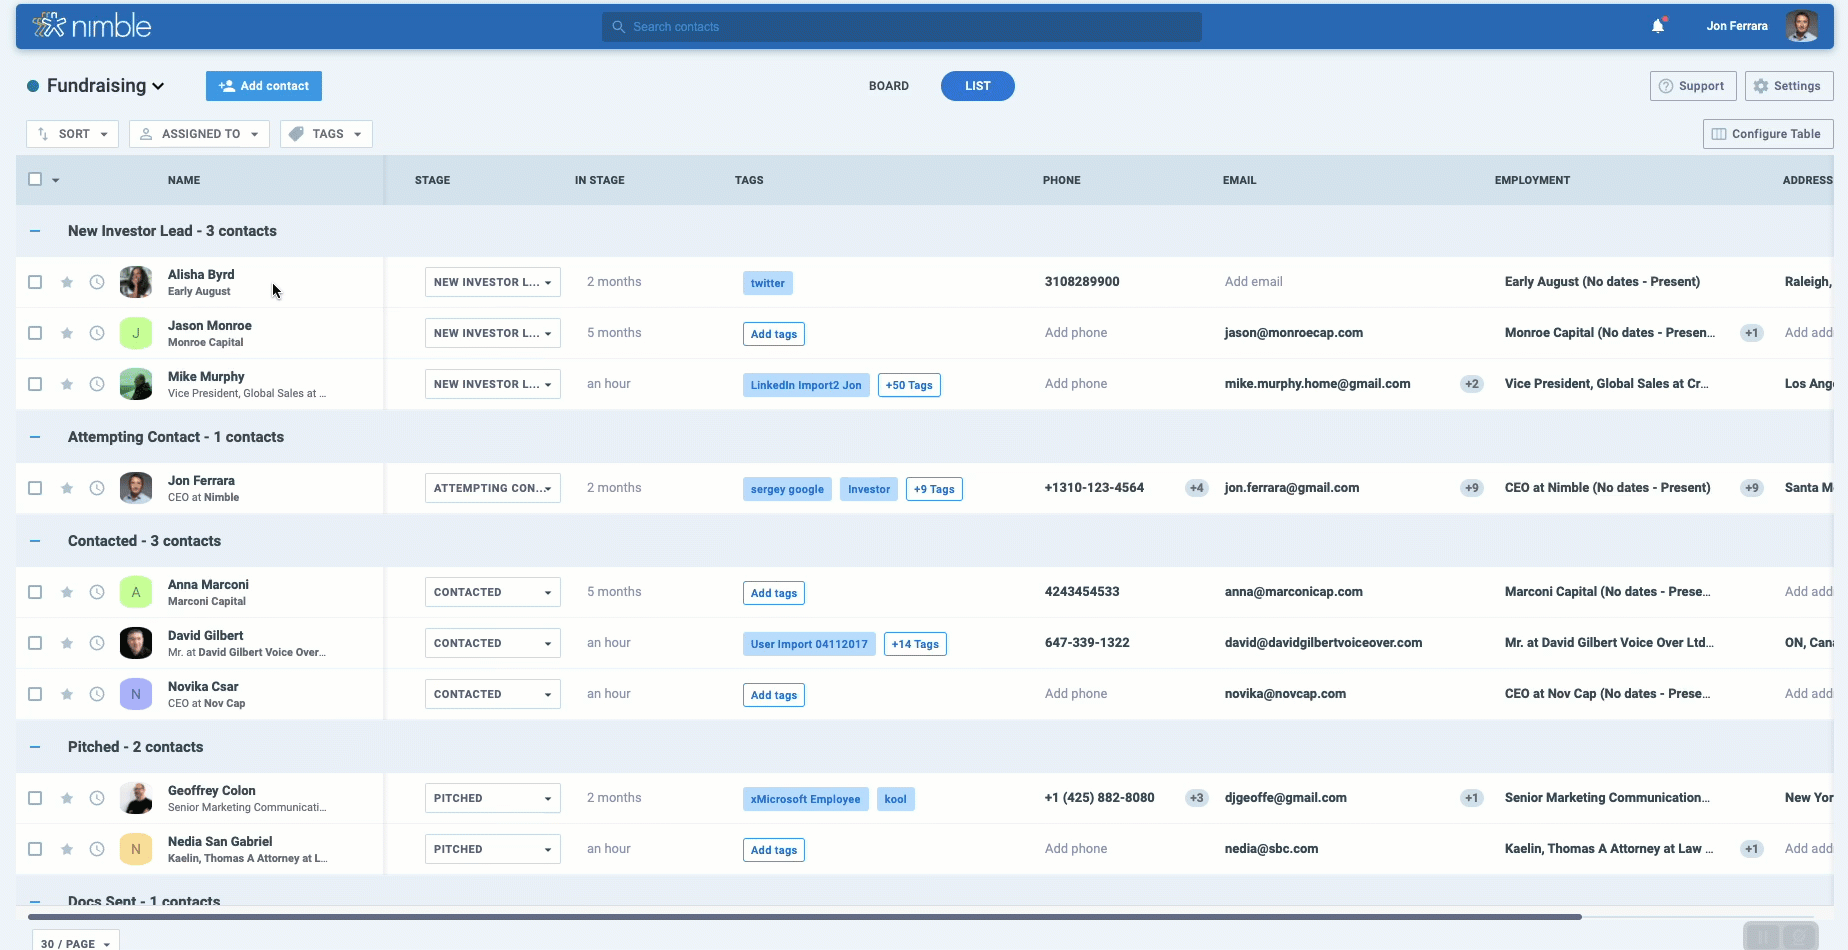Click the Search contacts field

[x=902, y=27]
